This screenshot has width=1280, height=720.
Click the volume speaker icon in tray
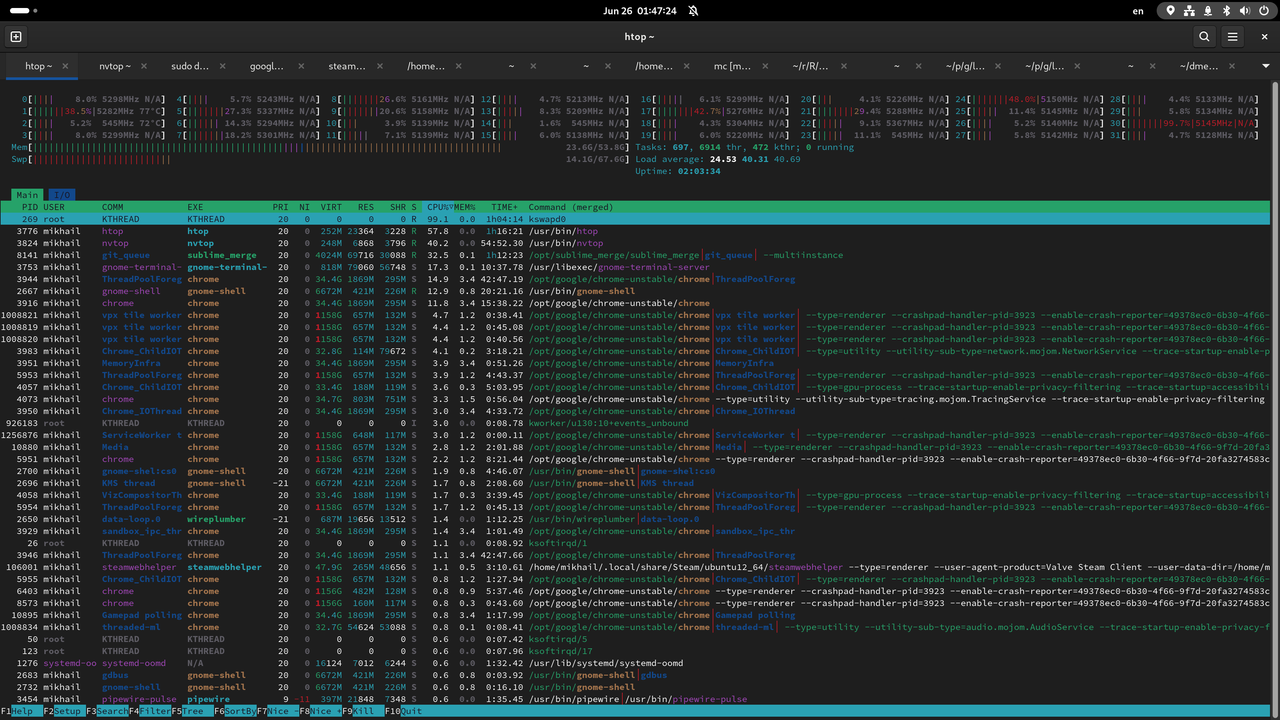point(1247,10)
